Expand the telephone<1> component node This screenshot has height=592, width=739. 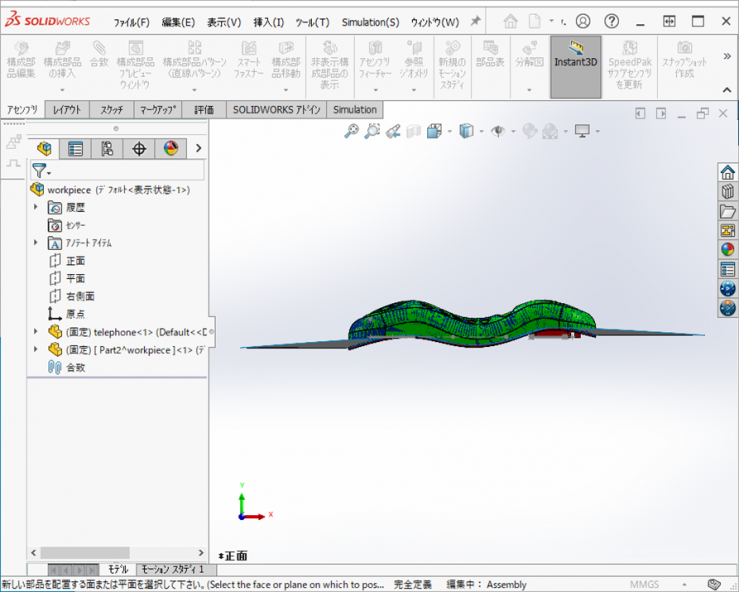[37, 331]
